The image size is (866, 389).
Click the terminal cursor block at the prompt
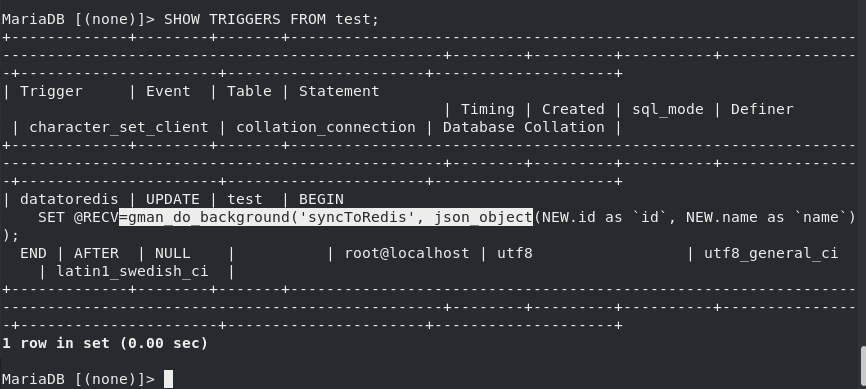coord(168,379)
